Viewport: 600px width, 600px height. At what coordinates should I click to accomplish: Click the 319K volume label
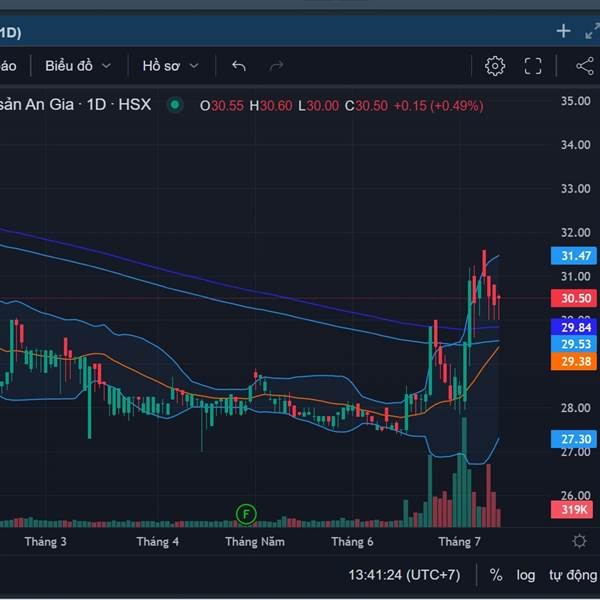click(x=574, y=509)
